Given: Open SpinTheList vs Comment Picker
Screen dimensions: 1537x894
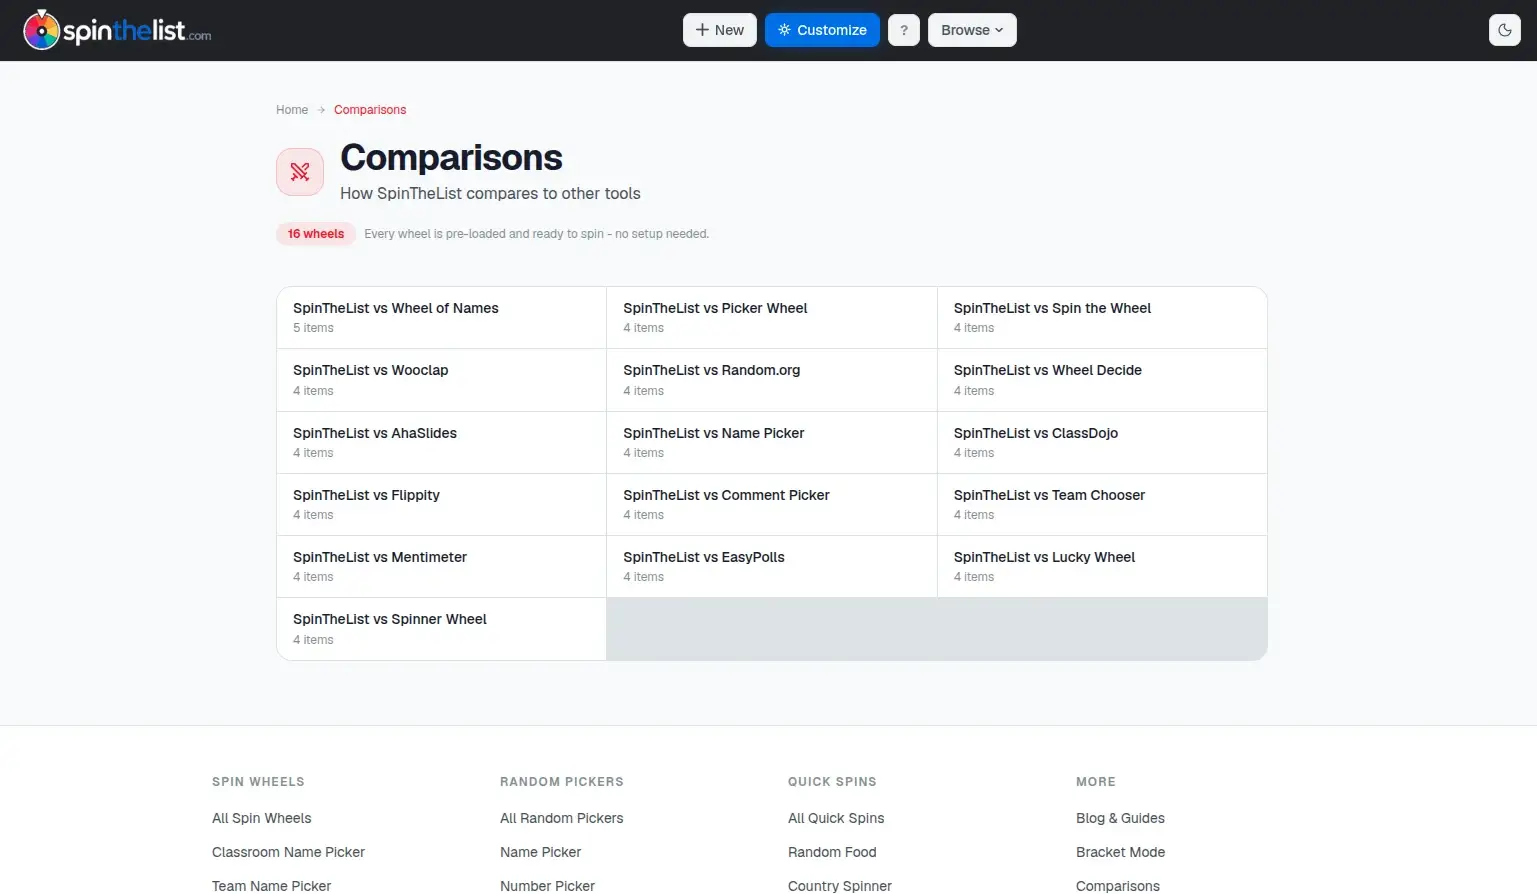Looking at the screenshot, I should click(x=772, y=504).
